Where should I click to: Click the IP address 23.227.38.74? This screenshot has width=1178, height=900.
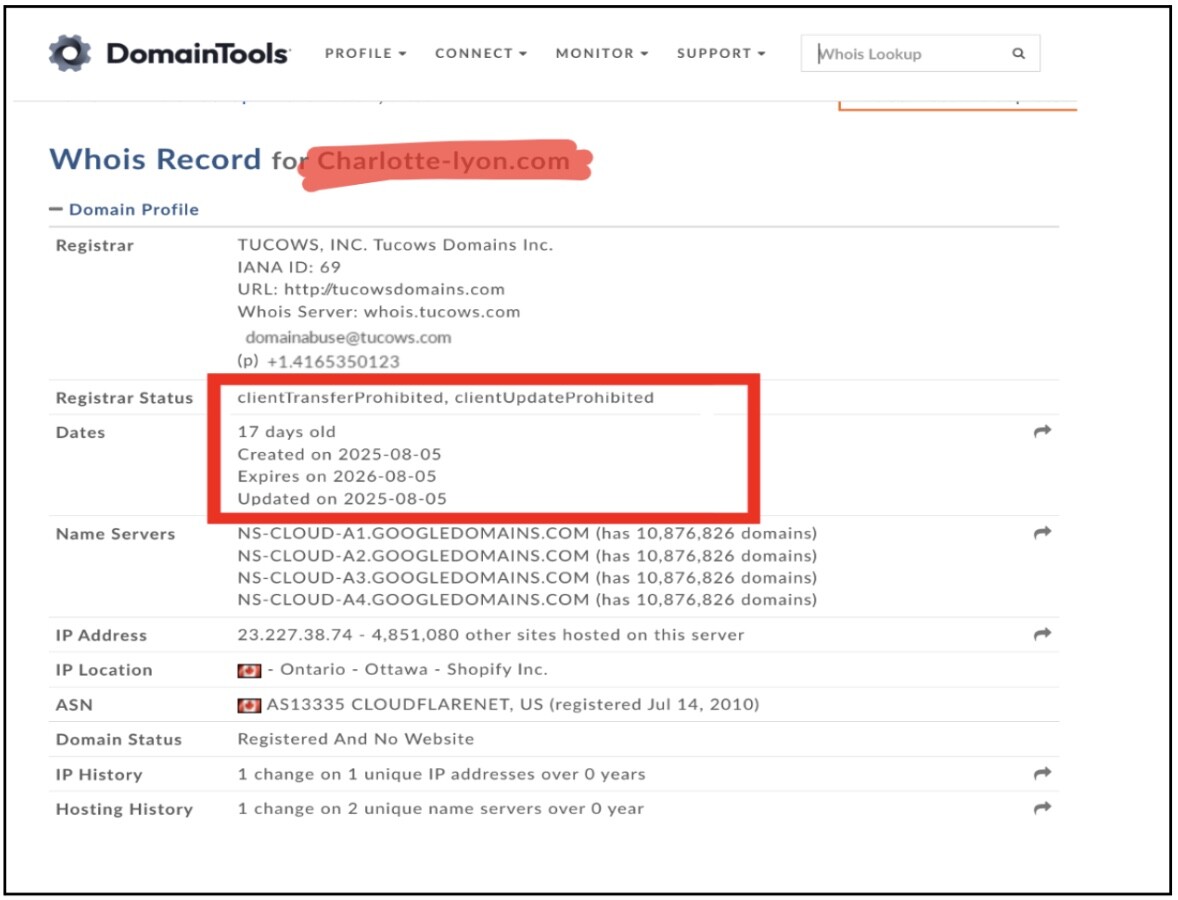(x=294, y=635)
